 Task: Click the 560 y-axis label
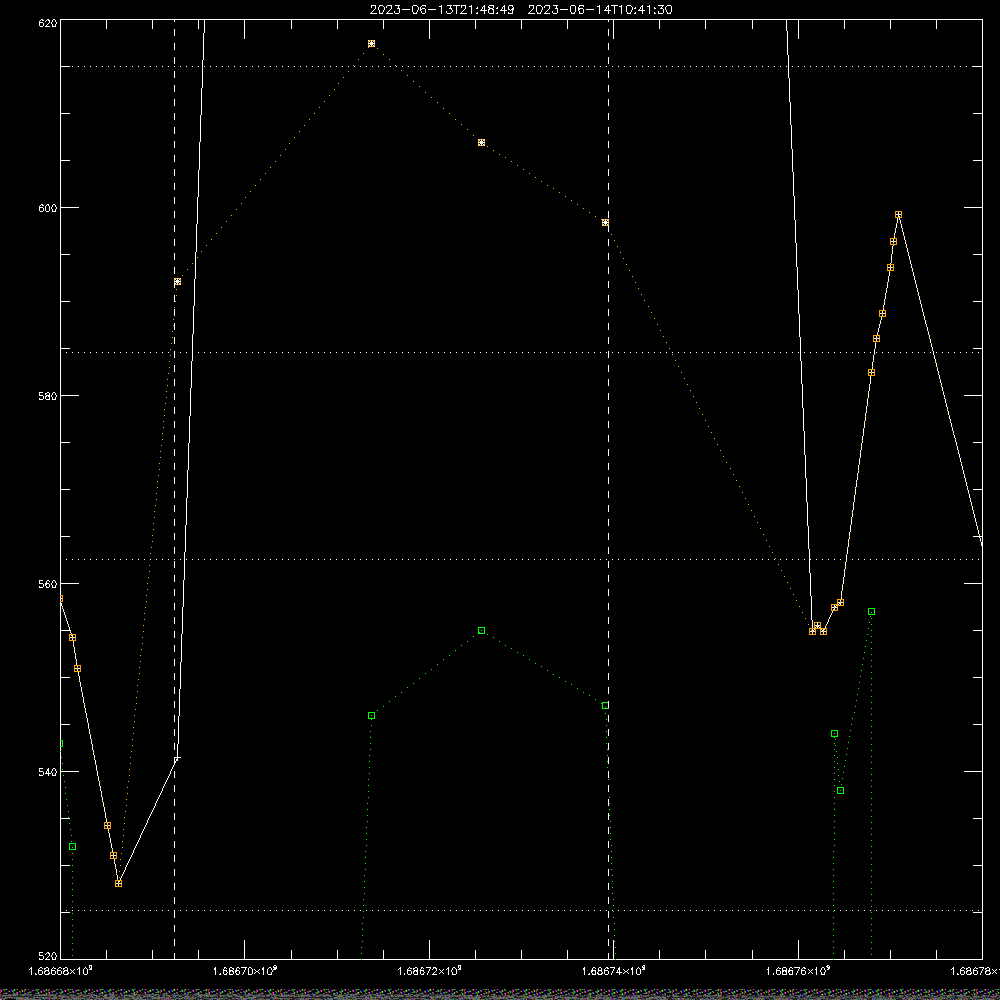[48, 584]
